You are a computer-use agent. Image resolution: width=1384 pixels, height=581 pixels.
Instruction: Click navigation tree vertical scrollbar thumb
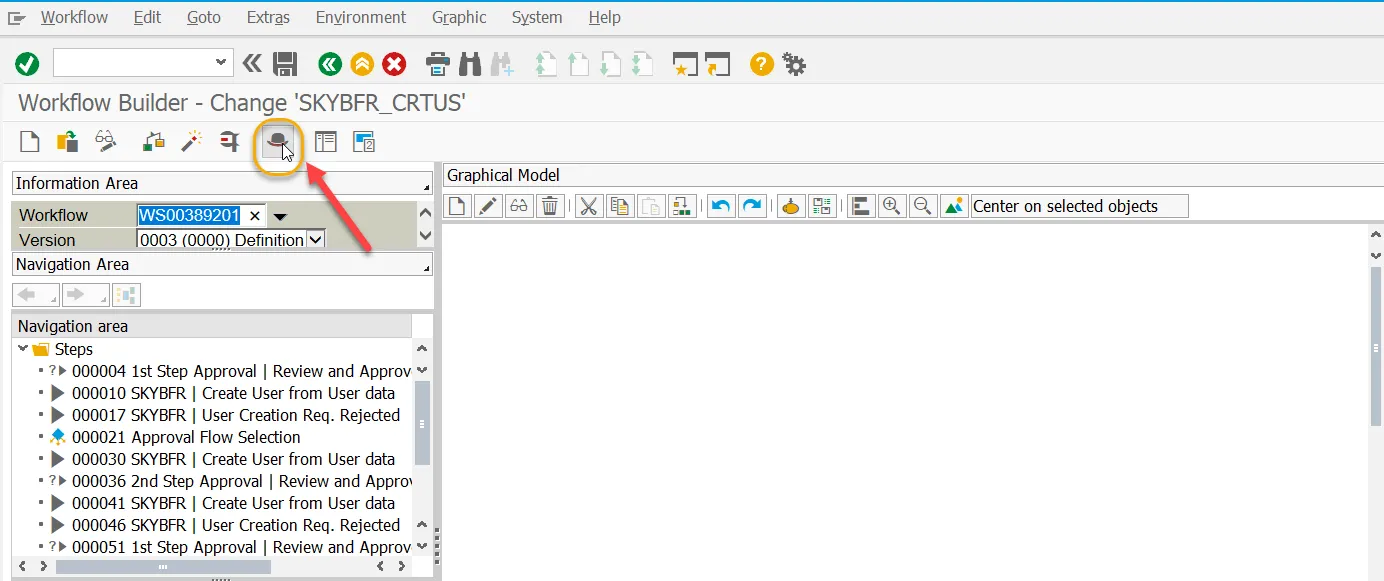click(422, 424)
